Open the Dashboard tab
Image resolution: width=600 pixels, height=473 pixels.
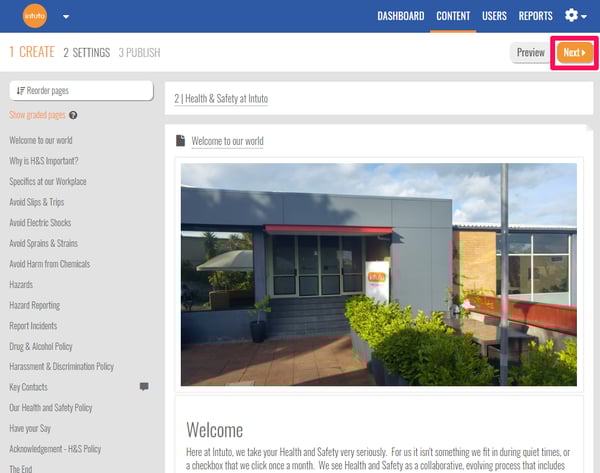[401, 16]
